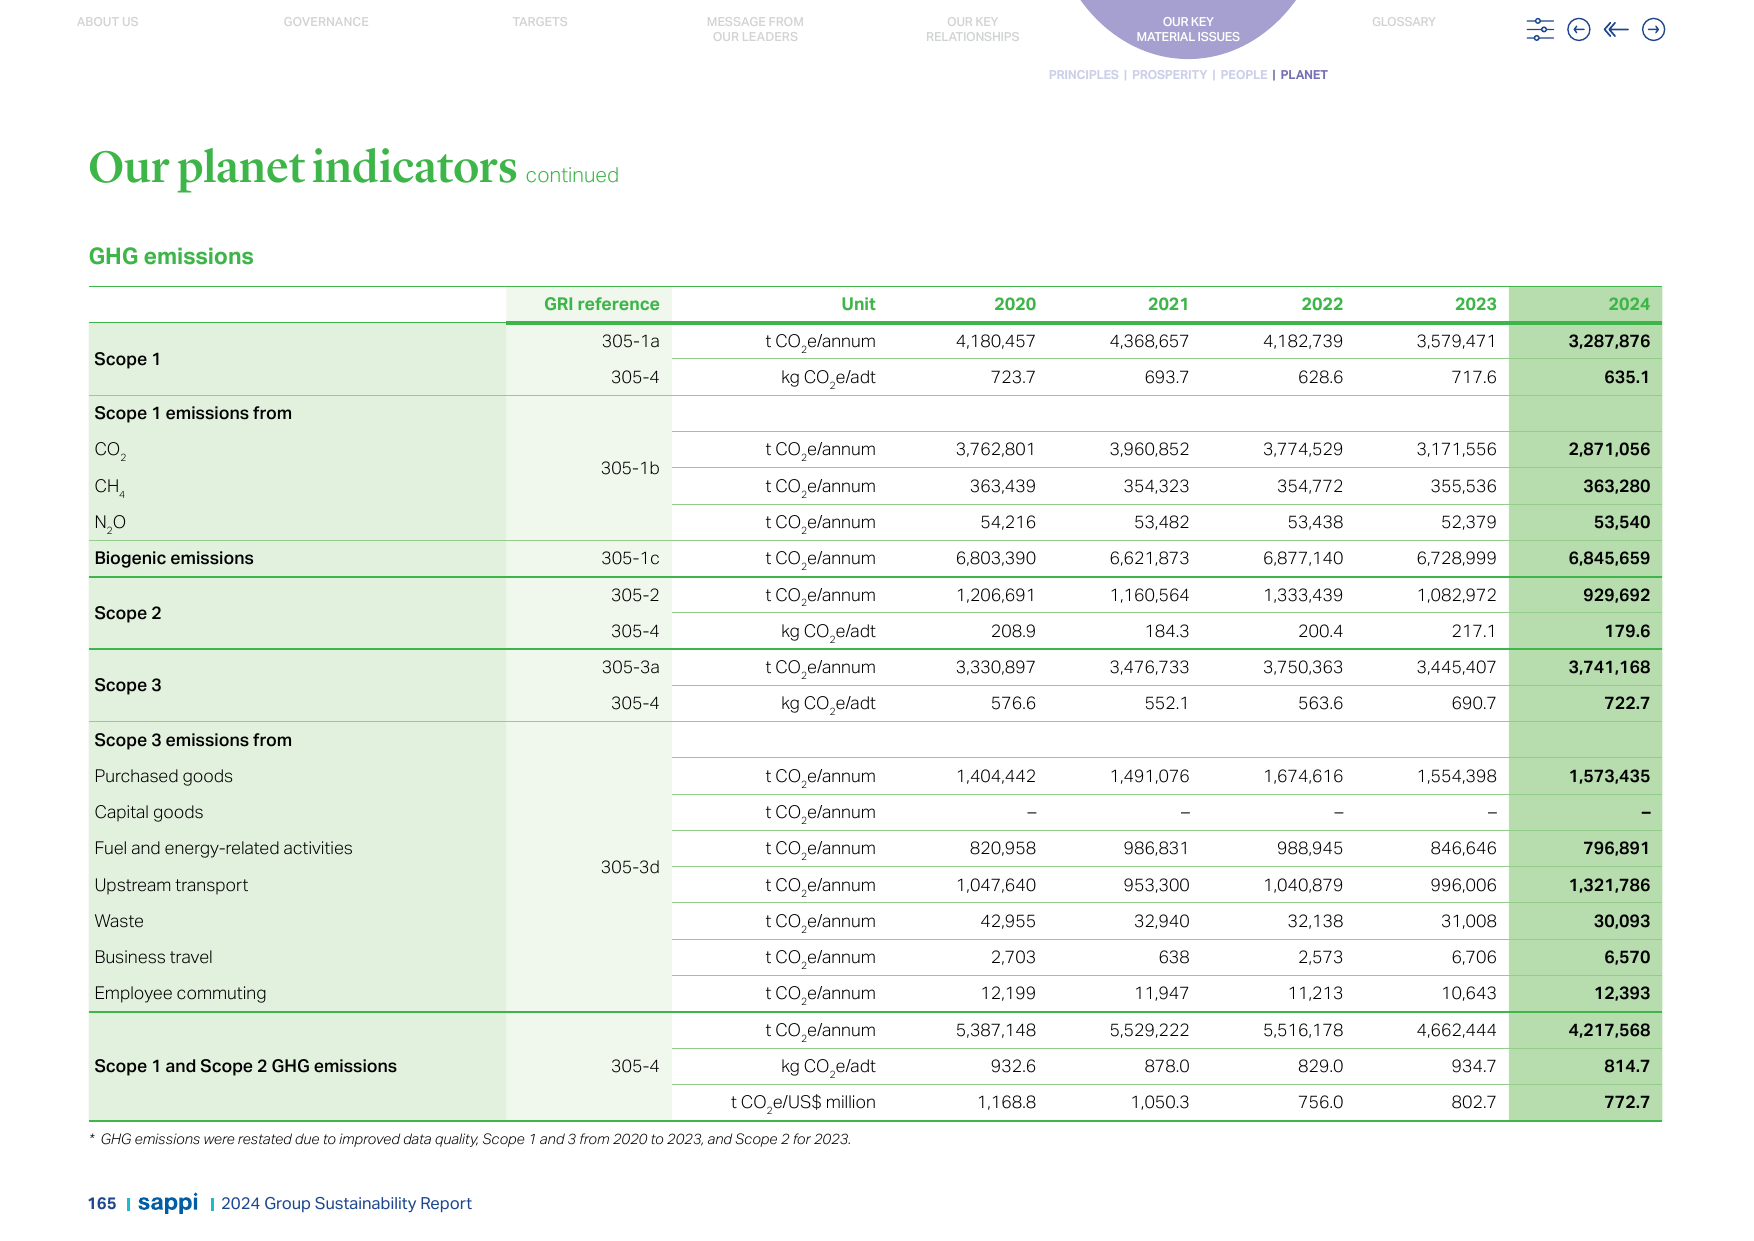Viewport: 1754px width, 1241px height.
Task: Click the 2020 column header
Action: 1015,304
